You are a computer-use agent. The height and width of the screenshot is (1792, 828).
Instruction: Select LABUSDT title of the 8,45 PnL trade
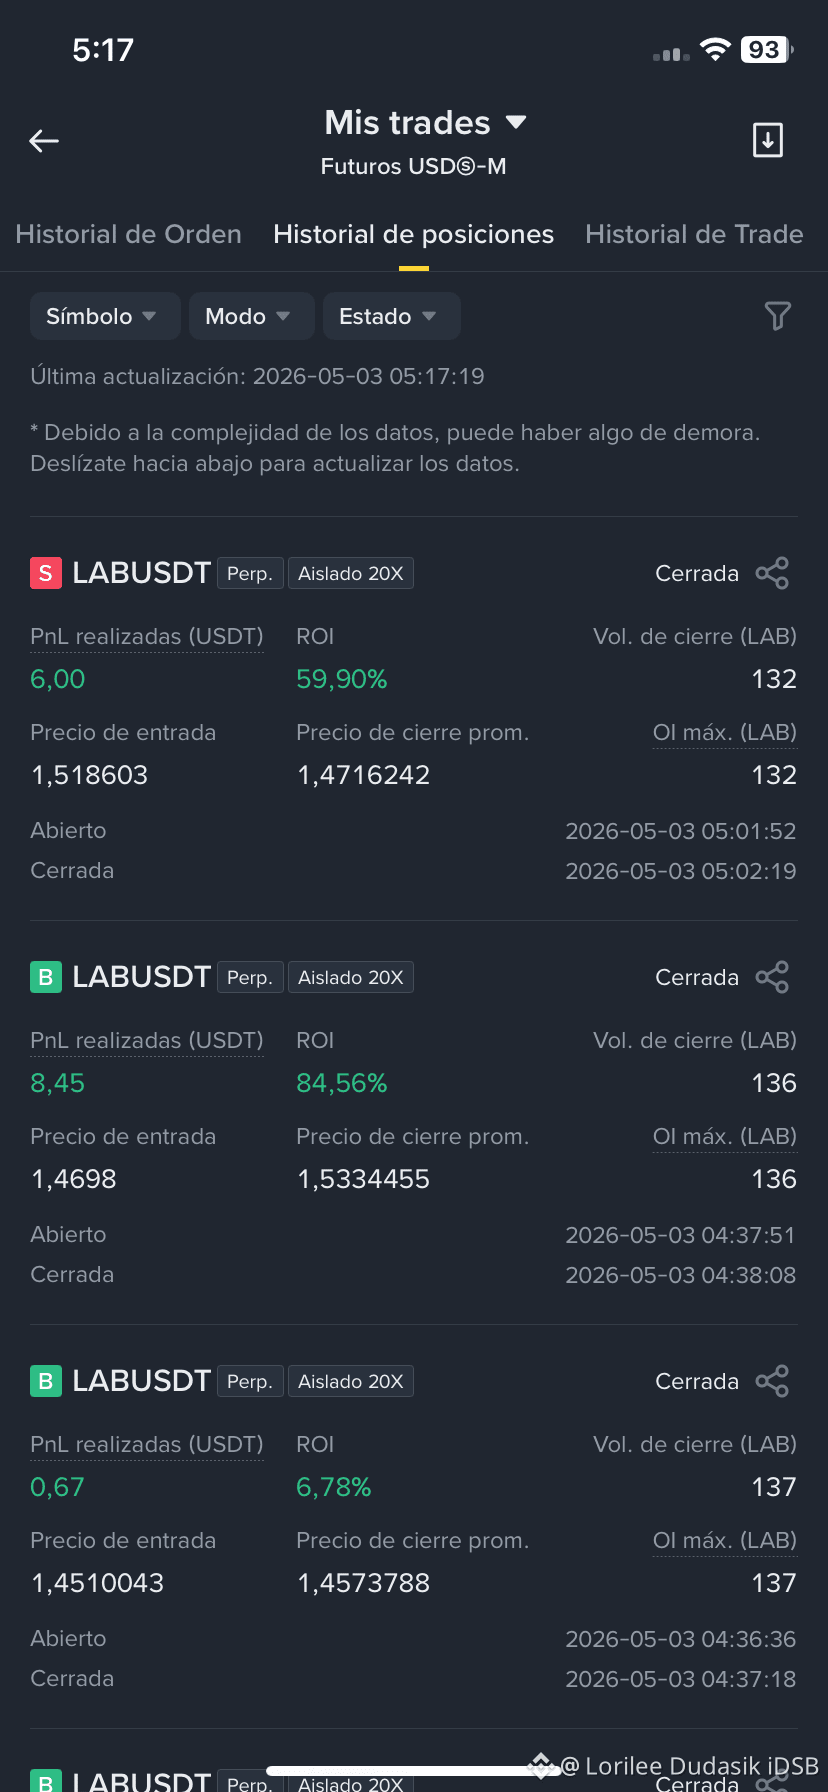tap(141, 977)
